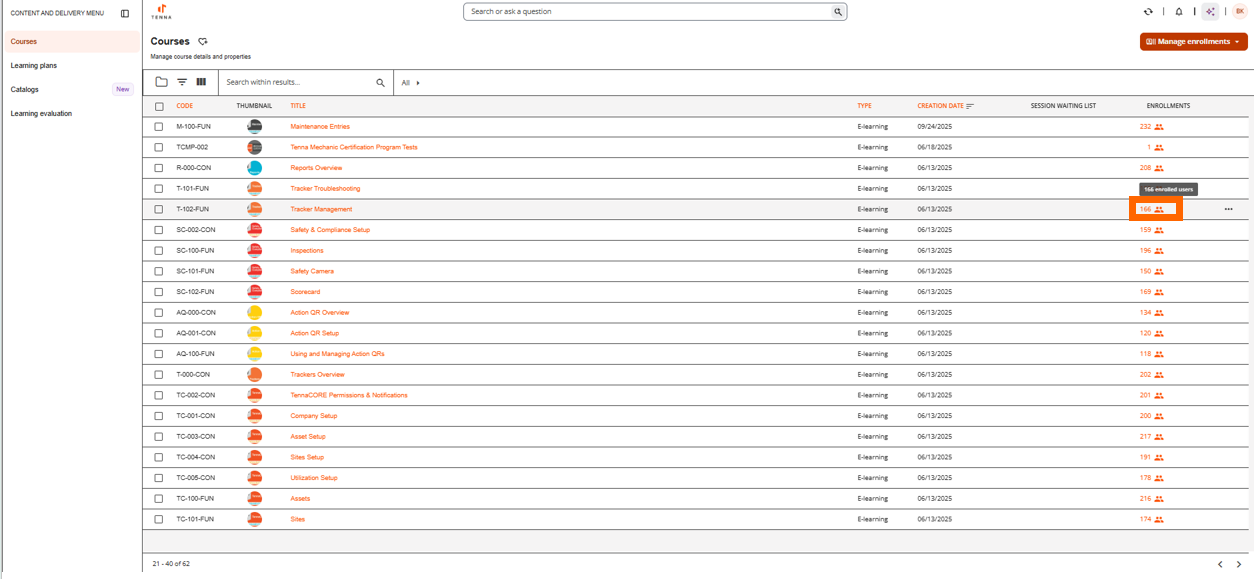This screenshot has width=1260, height=579.
Task: Open the filter icon in toolbar
Action: click(182, 82)
